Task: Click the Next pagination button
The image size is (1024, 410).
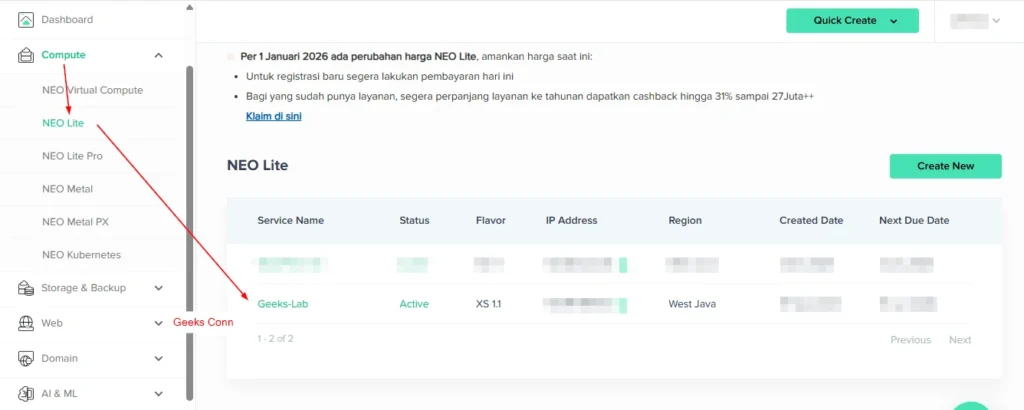Action: pyautogui.click(x=960, y=339)
